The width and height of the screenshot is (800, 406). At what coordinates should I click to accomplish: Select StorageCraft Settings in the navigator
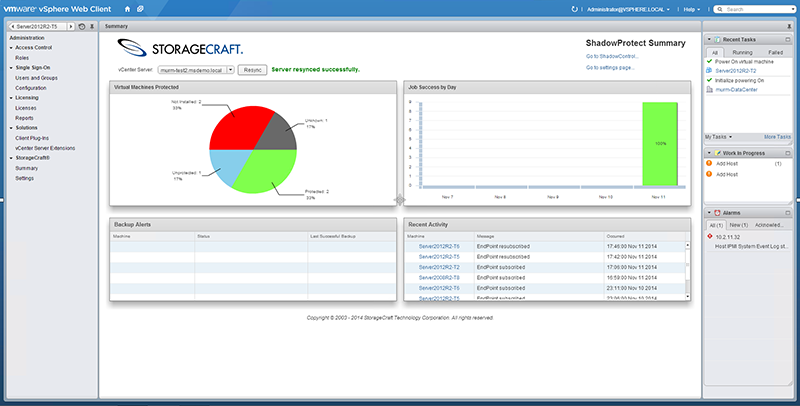(x=24, y=179)
